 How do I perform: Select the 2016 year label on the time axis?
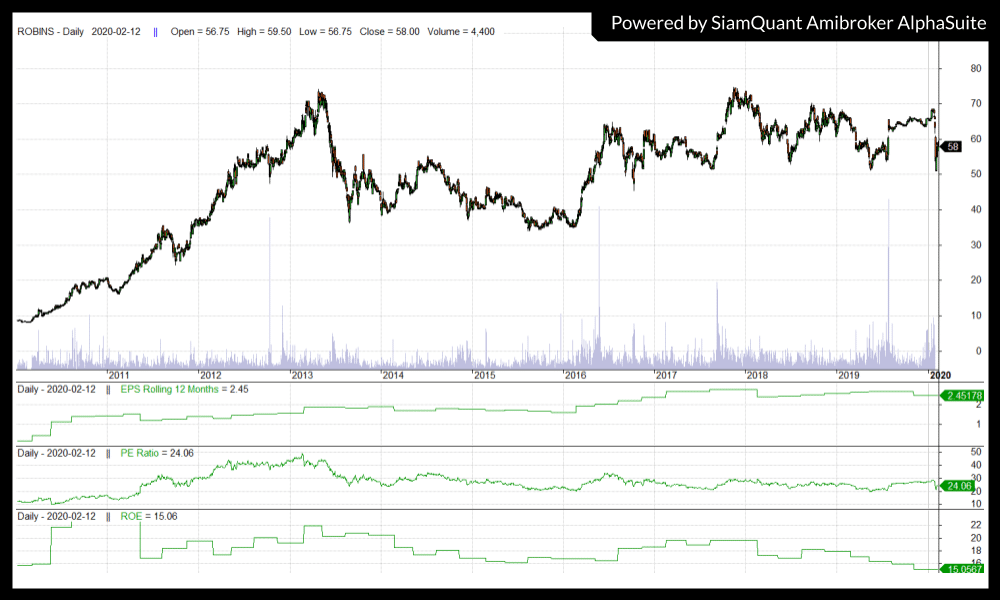tap(576, 375)
